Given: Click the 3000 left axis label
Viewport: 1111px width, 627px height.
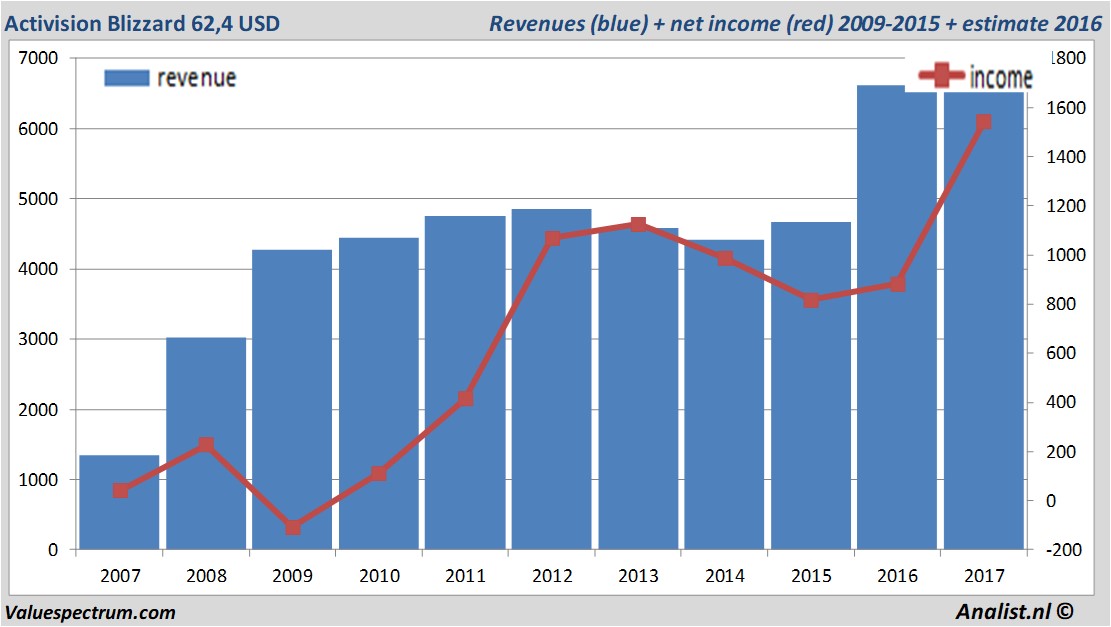Looking at the screenshot, I should point(38,339).
